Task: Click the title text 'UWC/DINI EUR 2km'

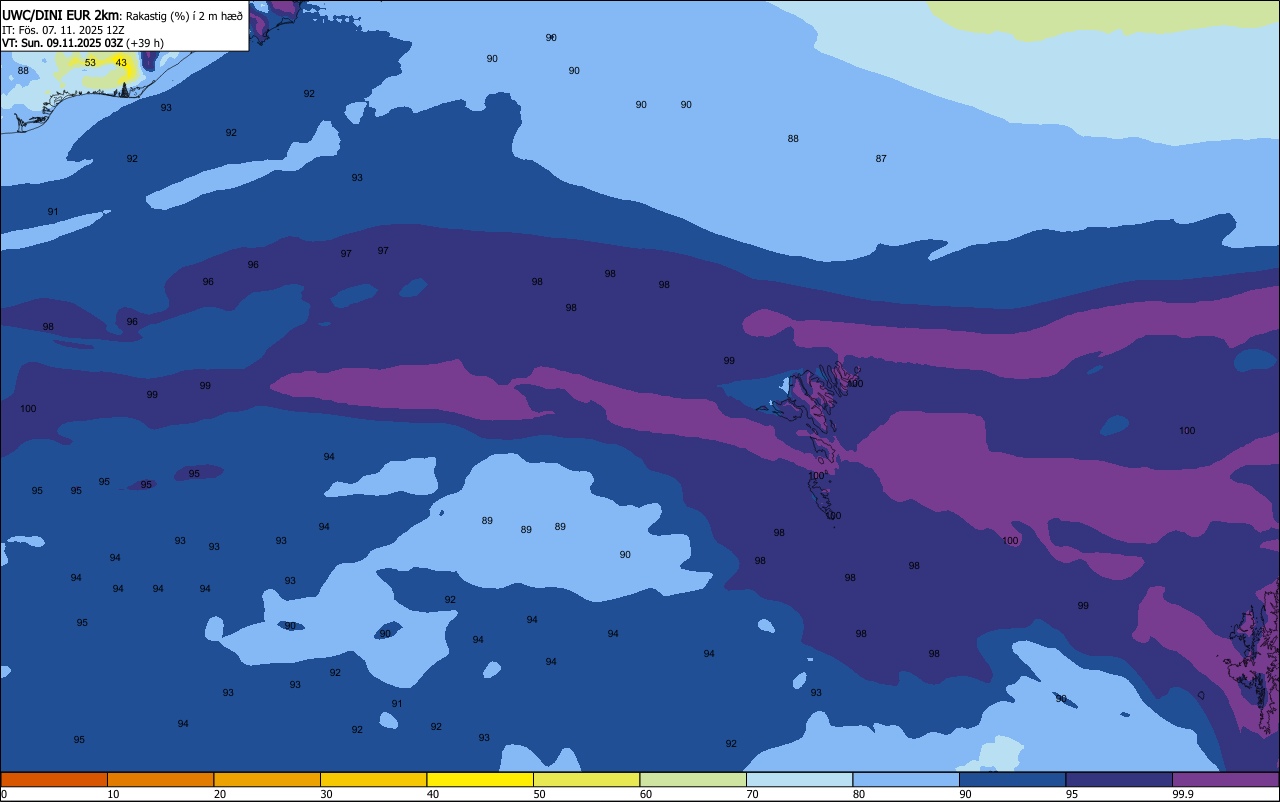Action: click(61, 15)
